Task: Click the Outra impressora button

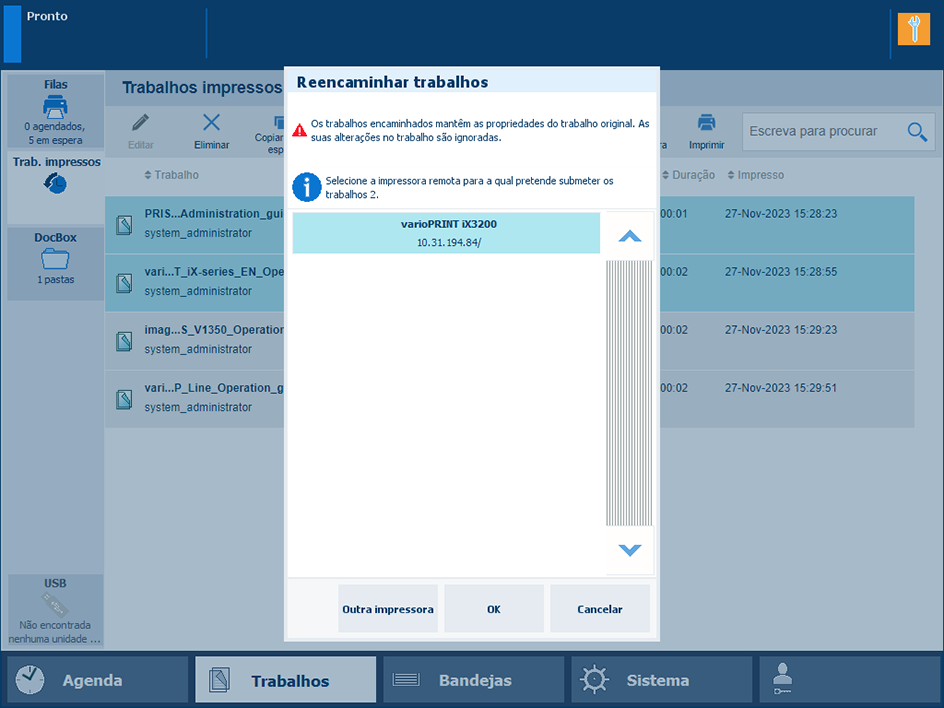Action: 388,609
